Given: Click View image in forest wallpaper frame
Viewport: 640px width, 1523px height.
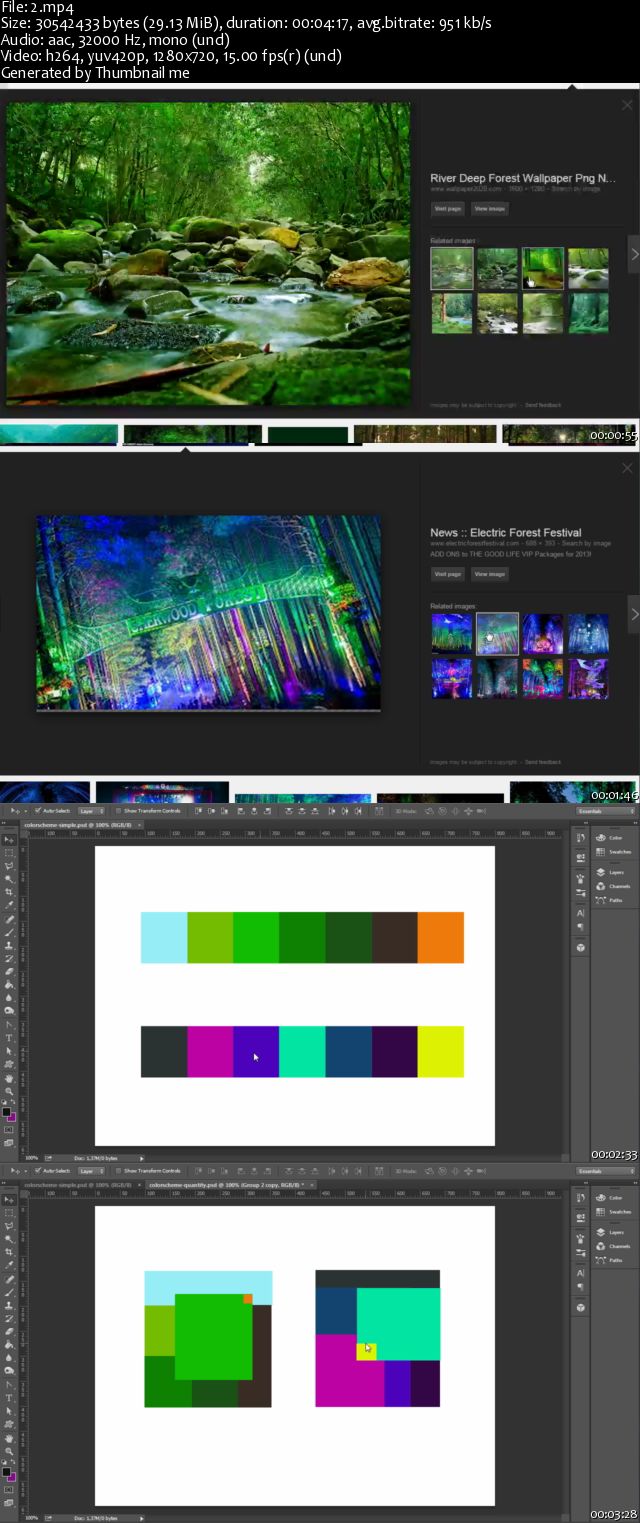Looking at the screenshot, I should tap(489, 208).
